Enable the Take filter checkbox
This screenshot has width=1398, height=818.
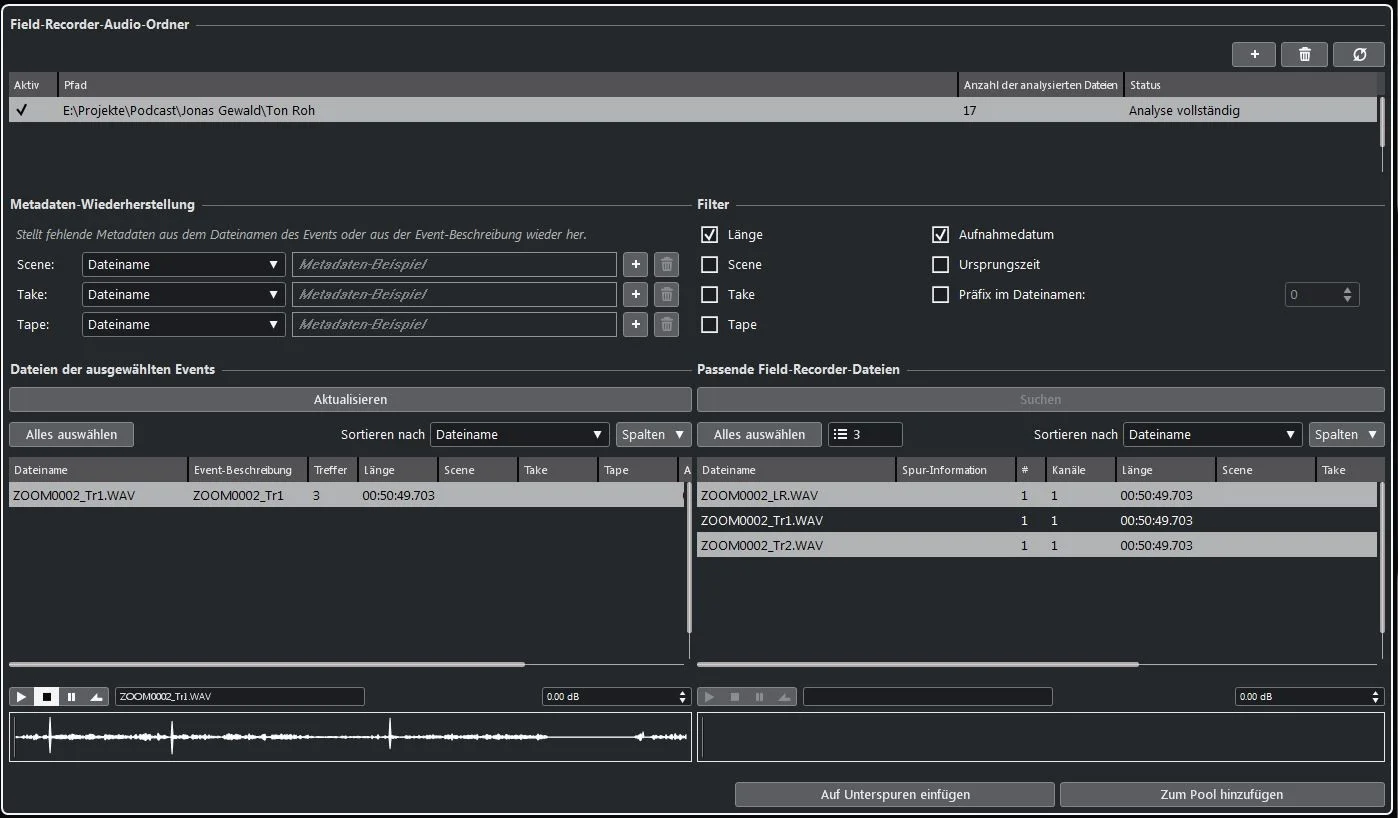tap(710, 294)
